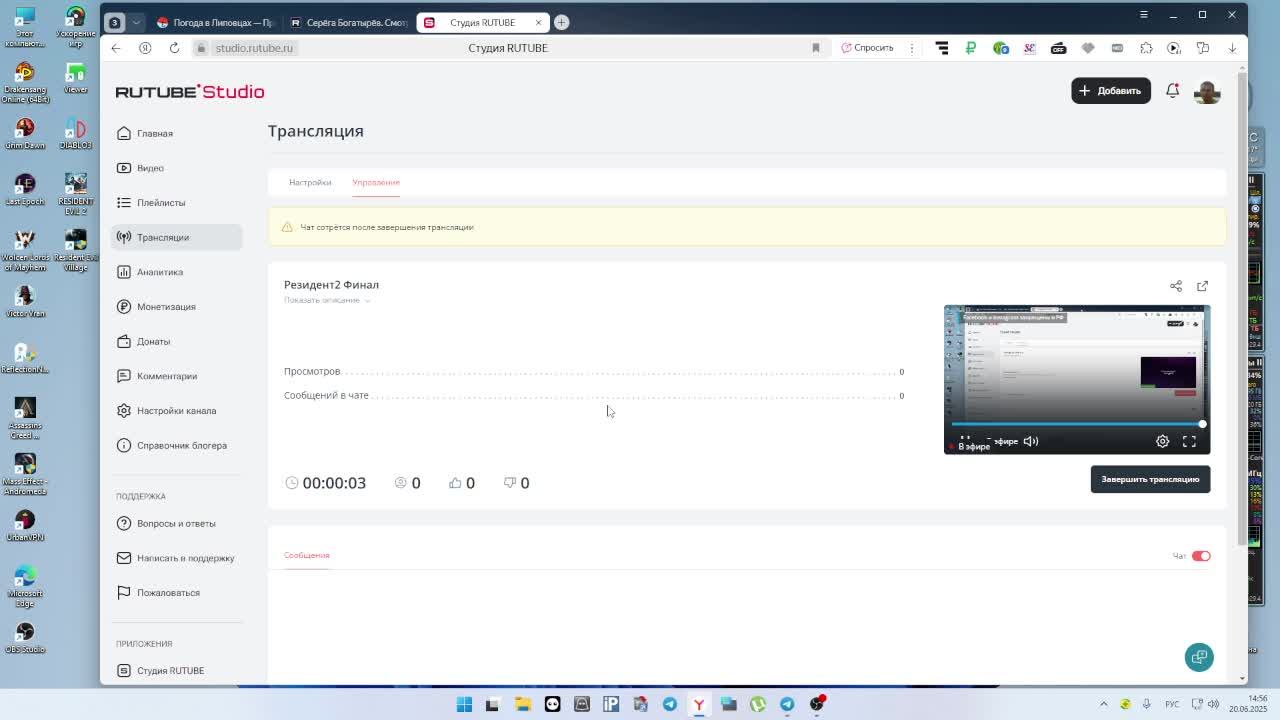Switch to Серёга Богатырёв browser tab
Viewport: 1280px width, 720px height.
pos(348,22)
